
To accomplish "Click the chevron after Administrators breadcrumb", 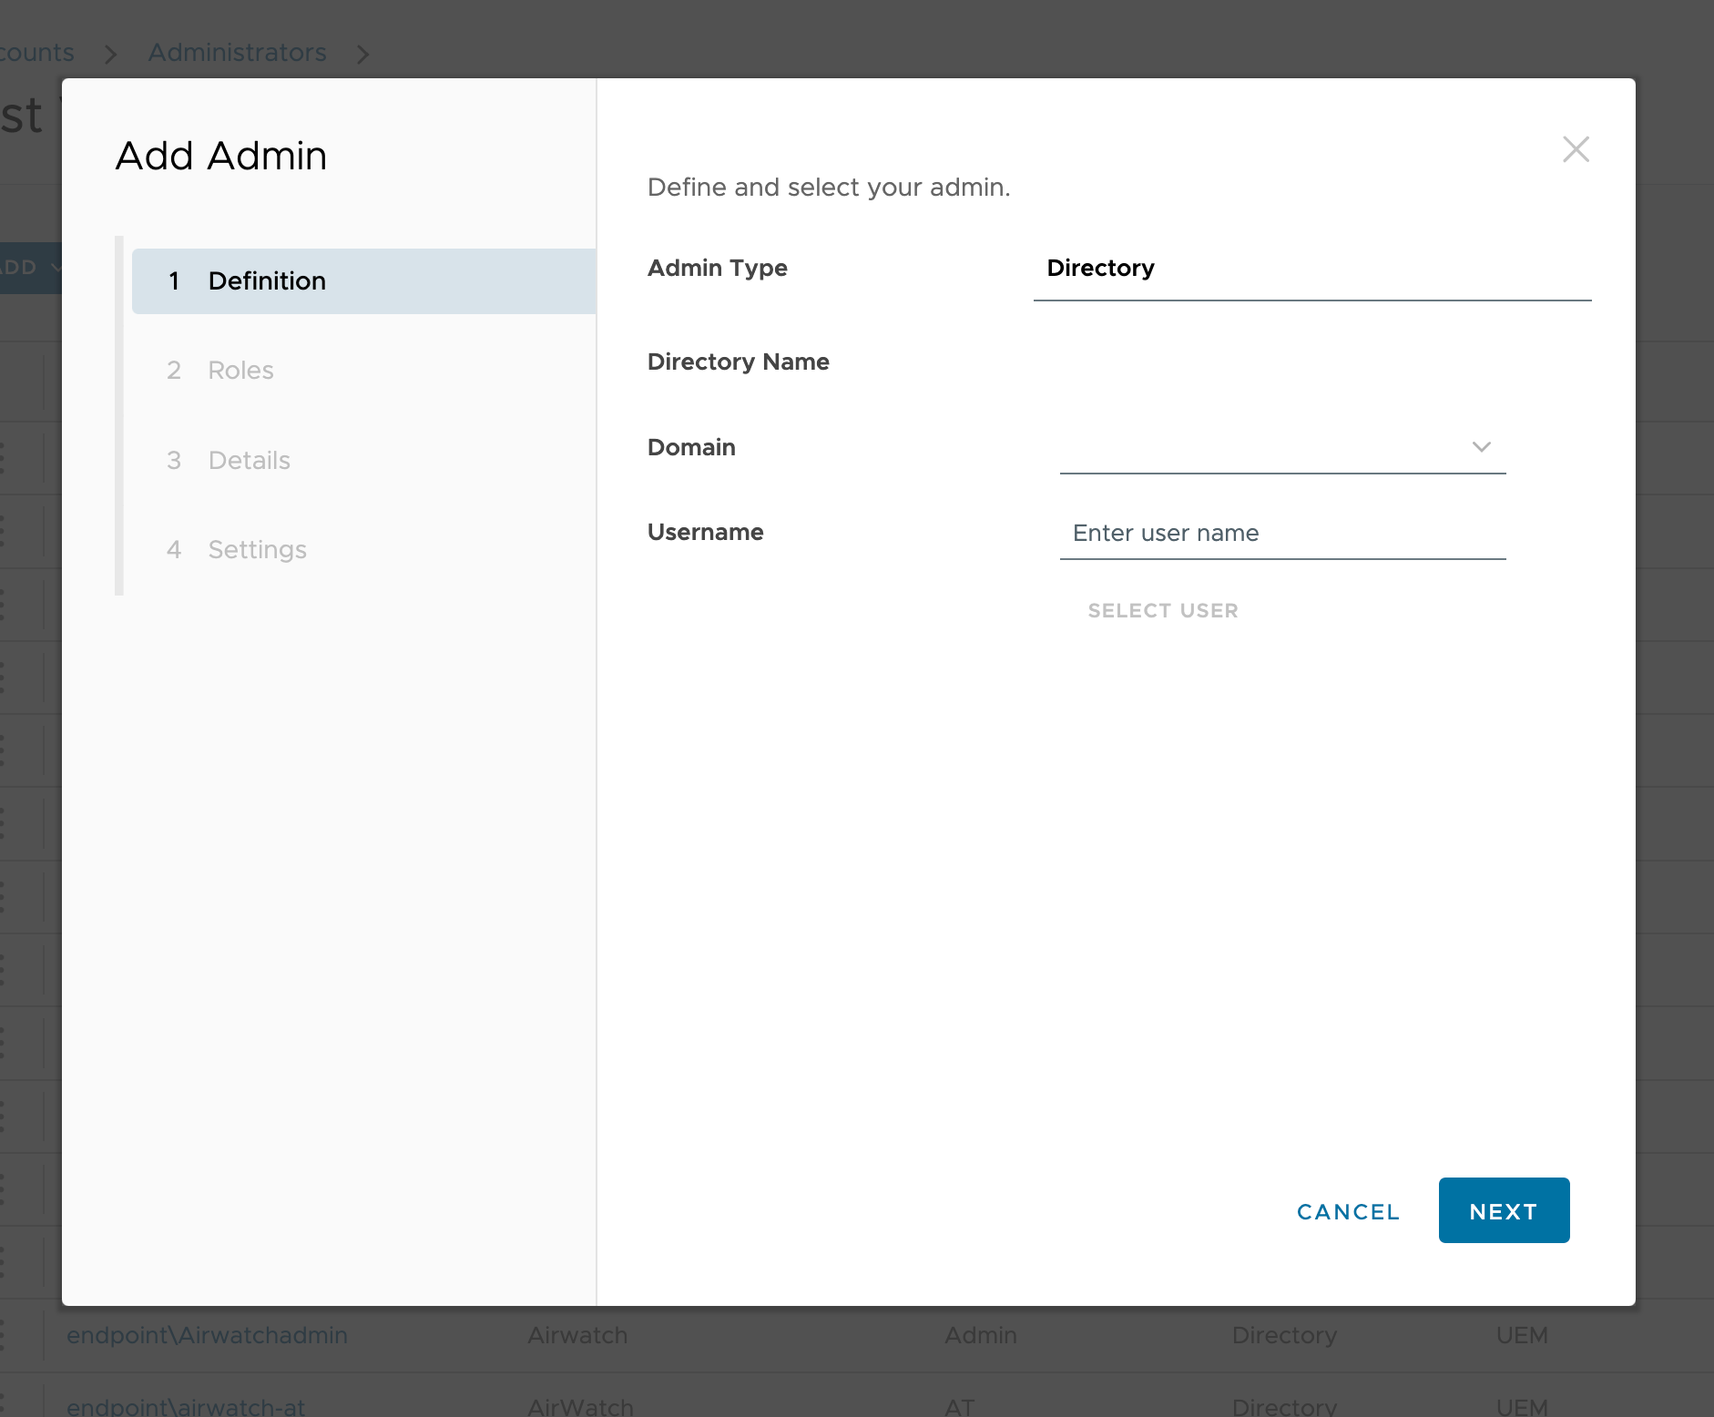I will (x=363, y=53).
